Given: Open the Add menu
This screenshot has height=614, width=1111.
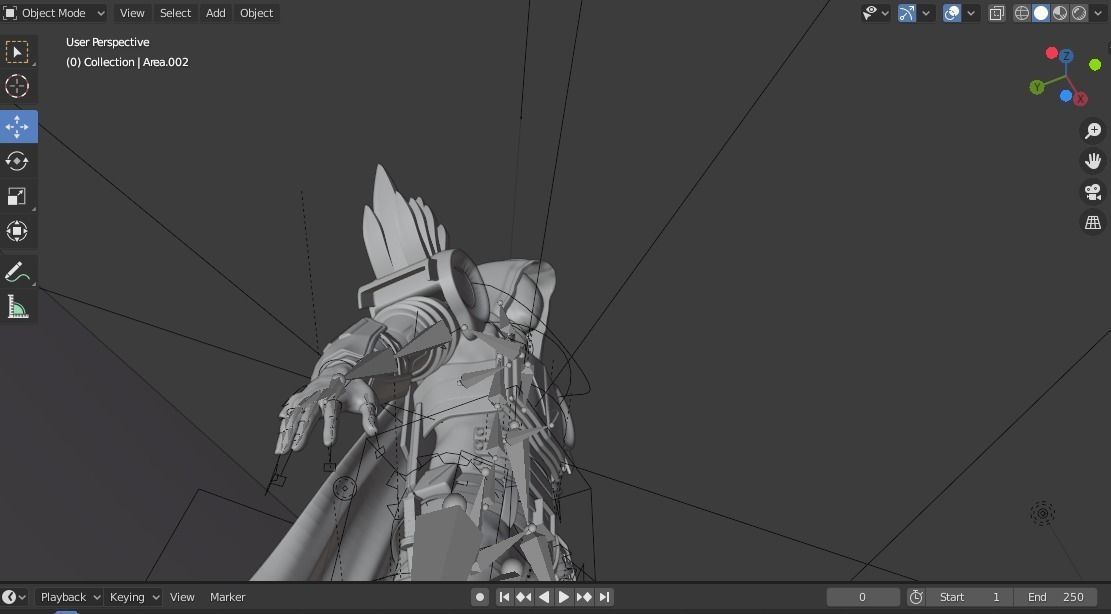Looking at the screenshot, I should [x=215, y=13].
